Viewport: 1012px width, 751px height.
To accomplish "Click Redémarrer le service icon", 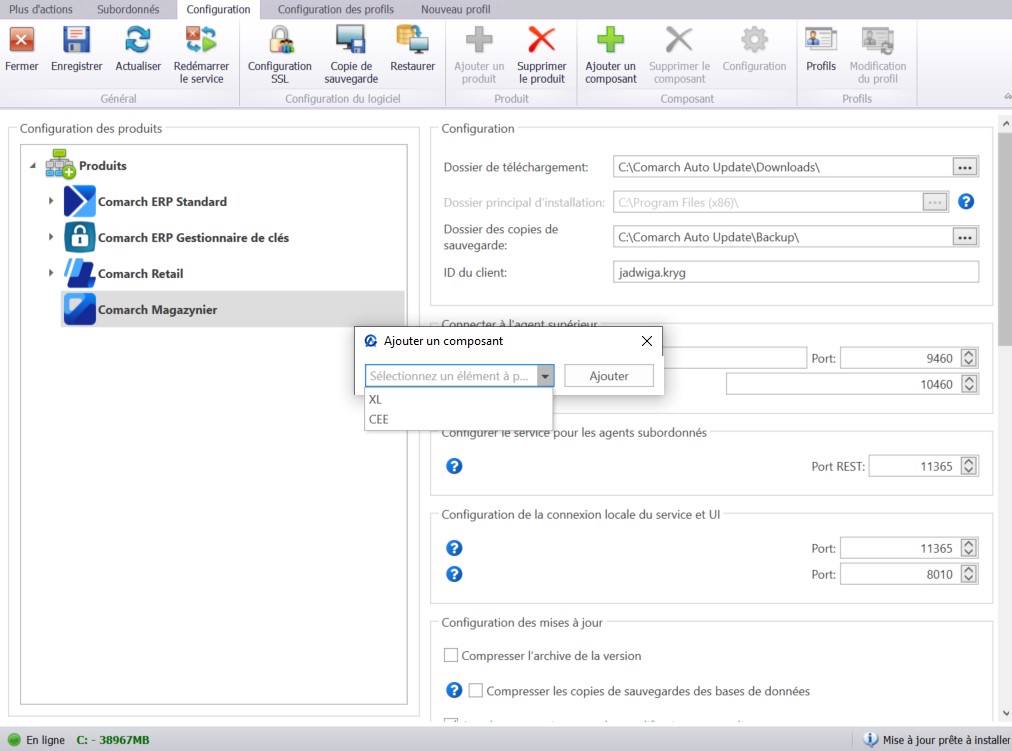I will (x=201, y=40).
